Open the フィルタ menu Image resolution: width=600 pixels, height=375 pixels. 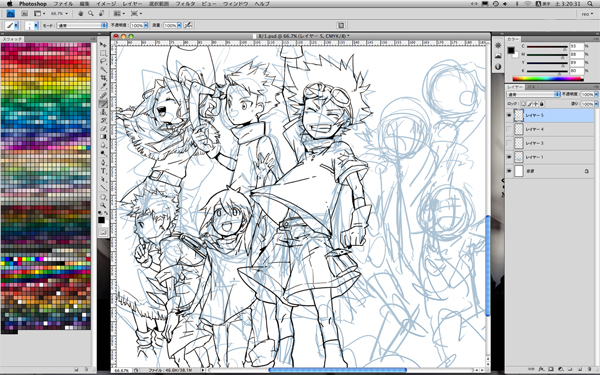[x=185, y=3]
